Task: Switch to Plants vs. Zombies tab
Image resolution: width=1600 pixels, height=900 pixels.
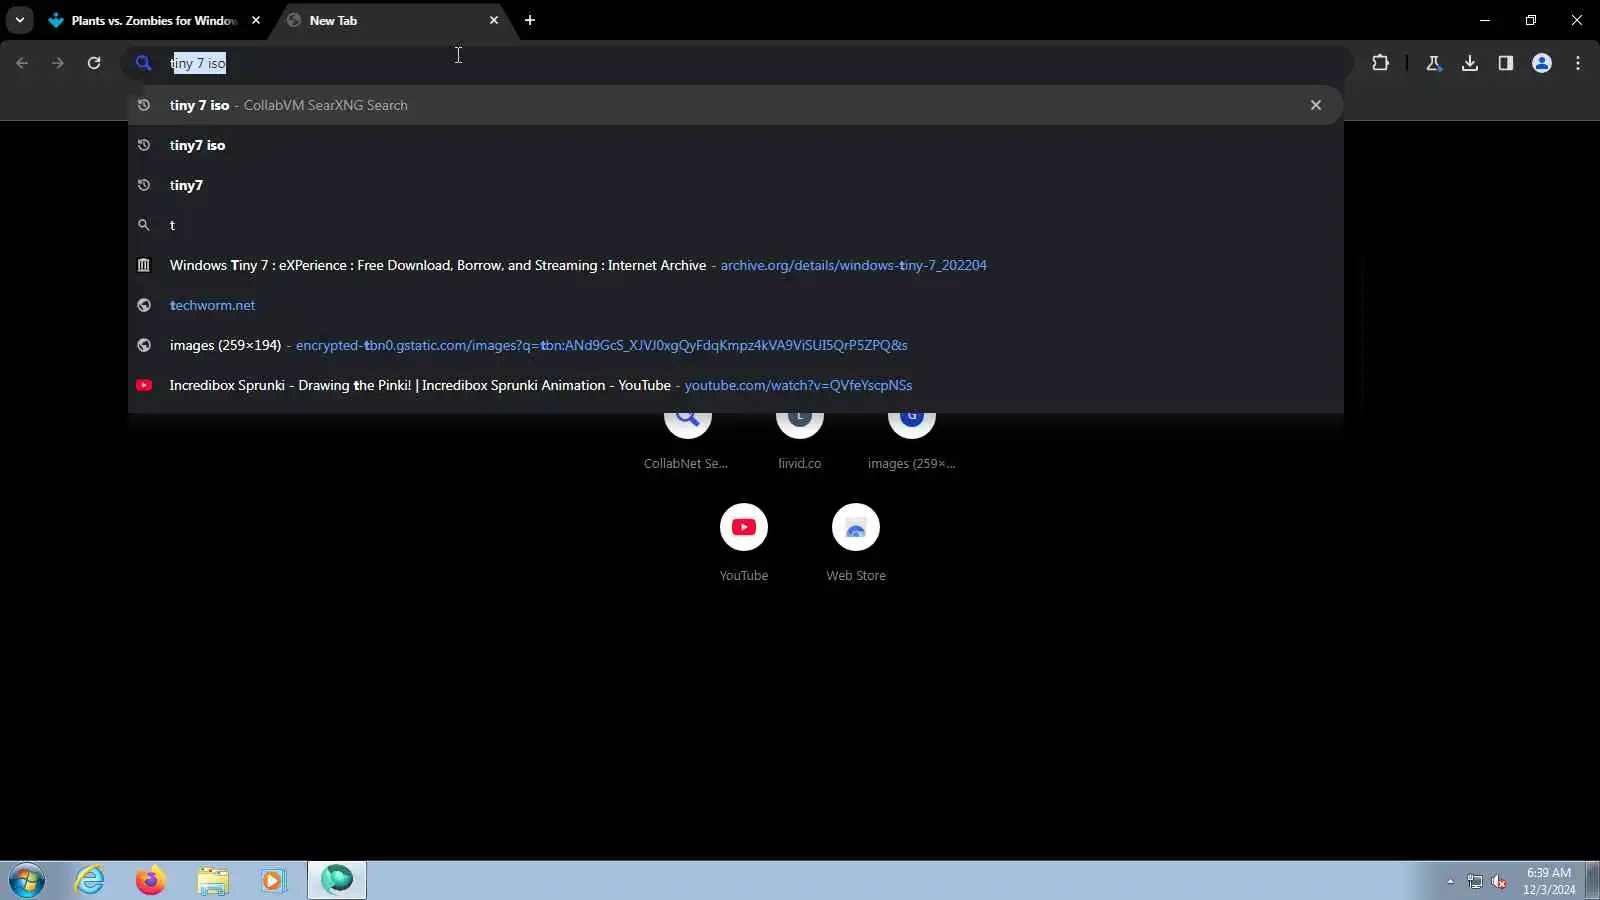Action: 153,20
